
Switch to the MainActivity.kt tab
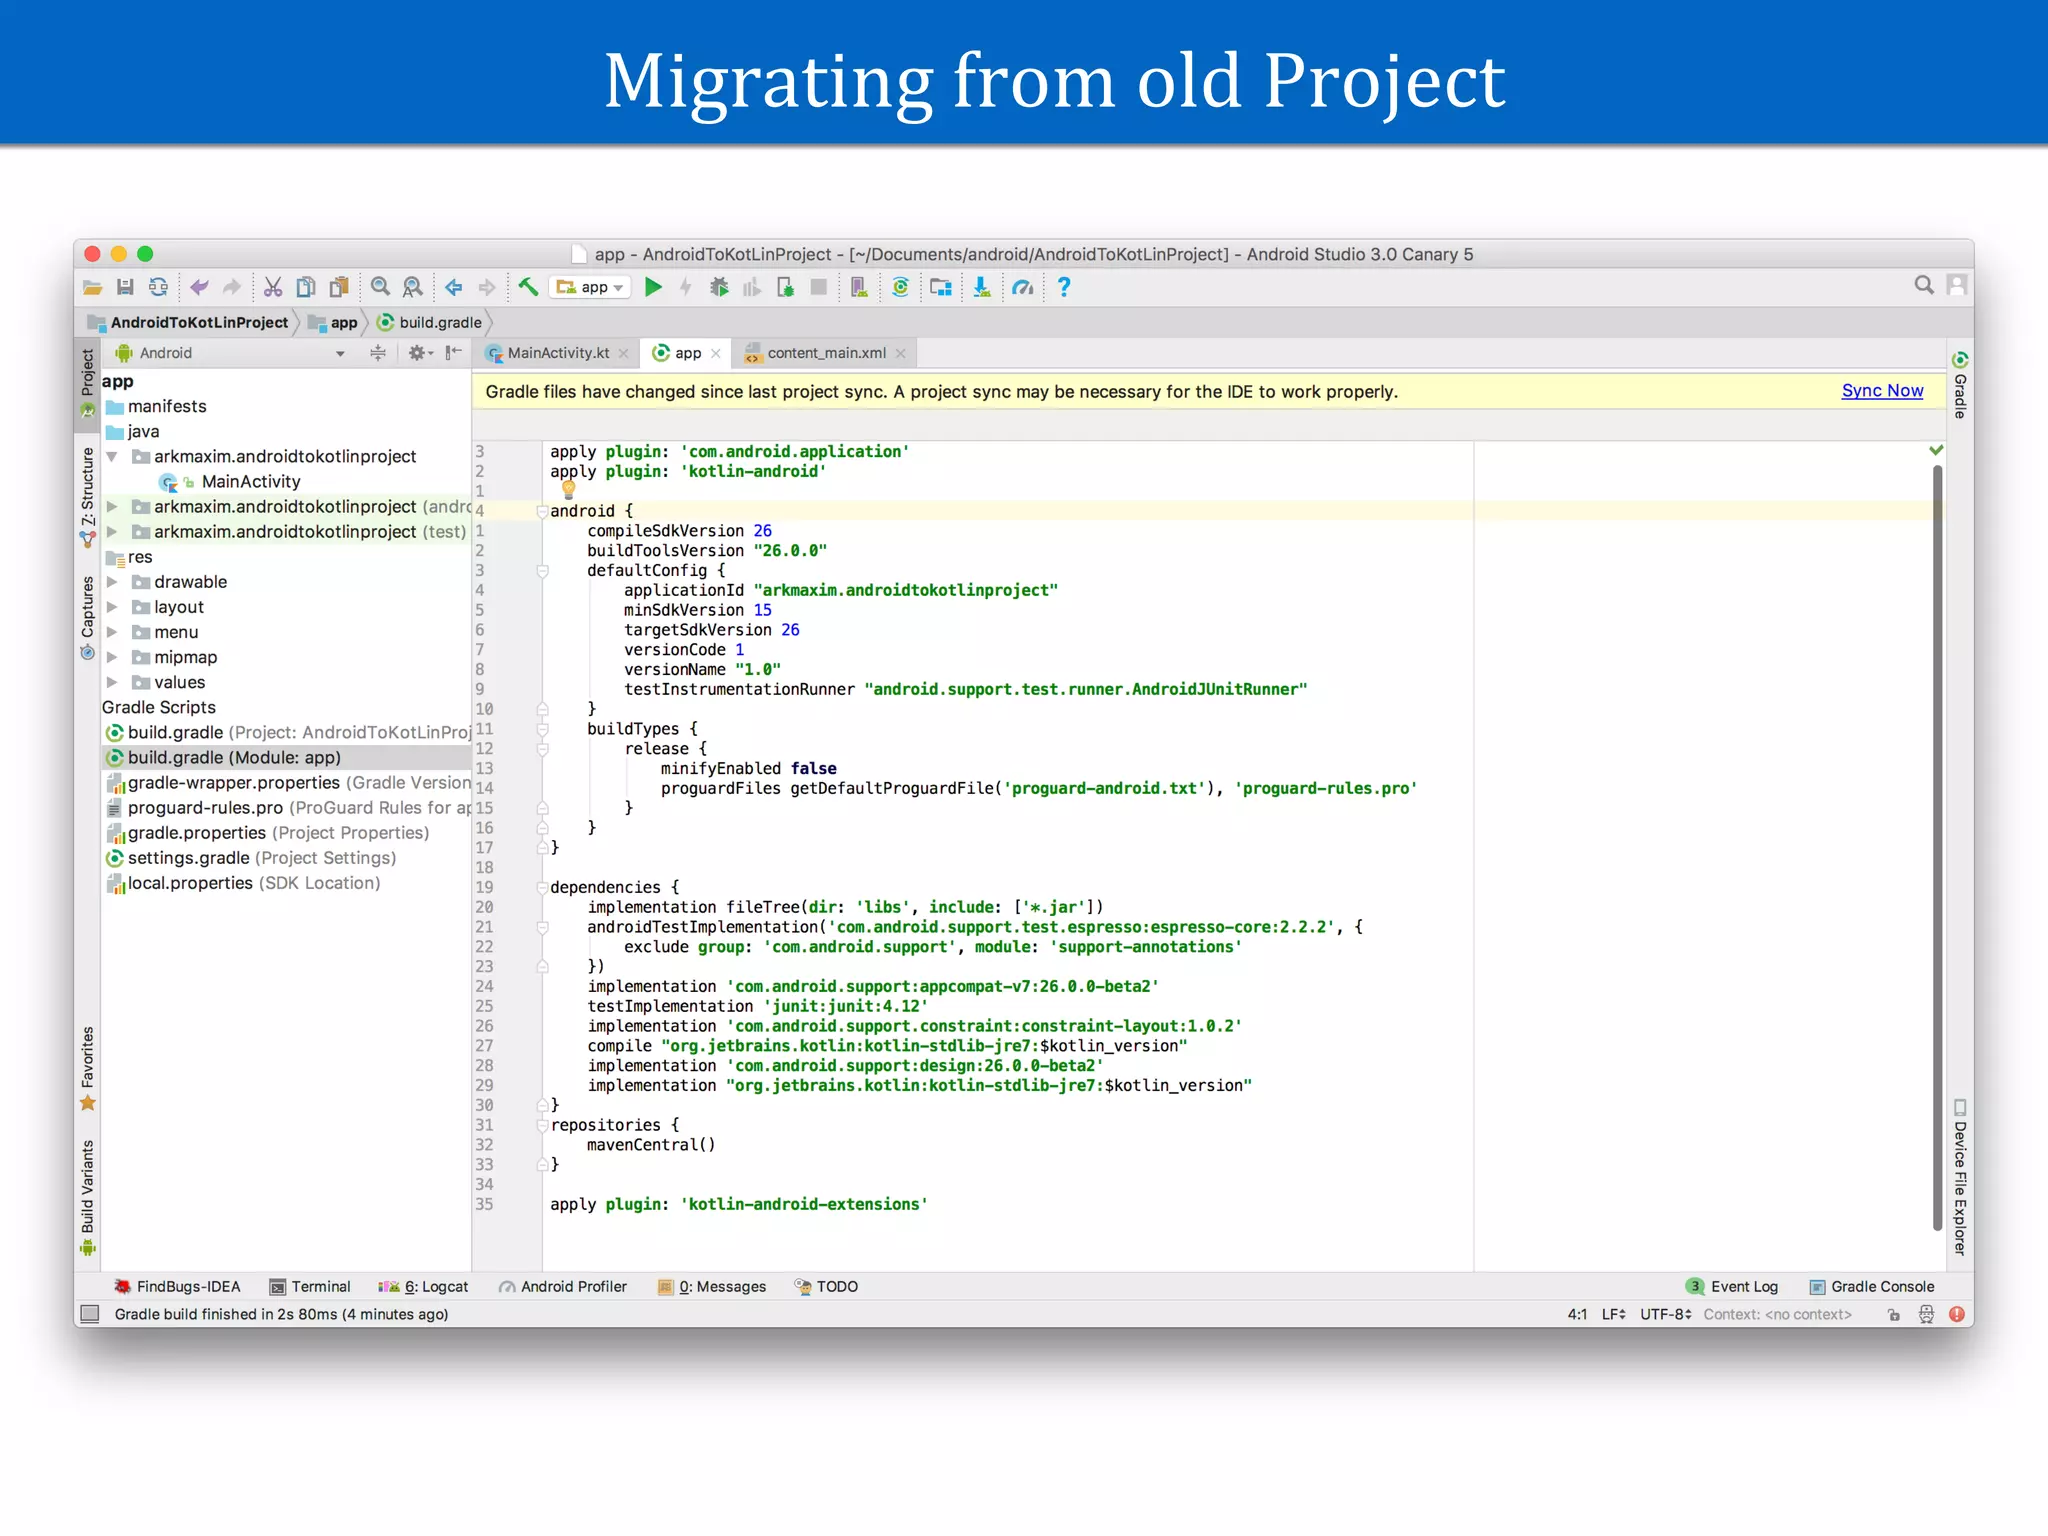[x=558, y=353]
